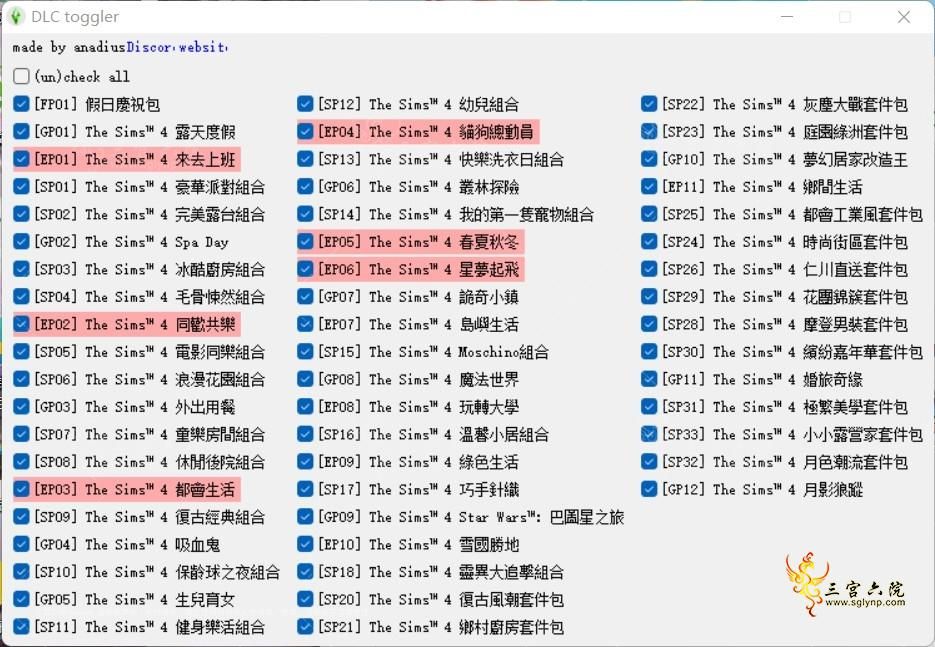Toggle the [SP25] DLC checkbox
Image resolution: width=935 pixels, height=647 pixels.
(649, 214)
